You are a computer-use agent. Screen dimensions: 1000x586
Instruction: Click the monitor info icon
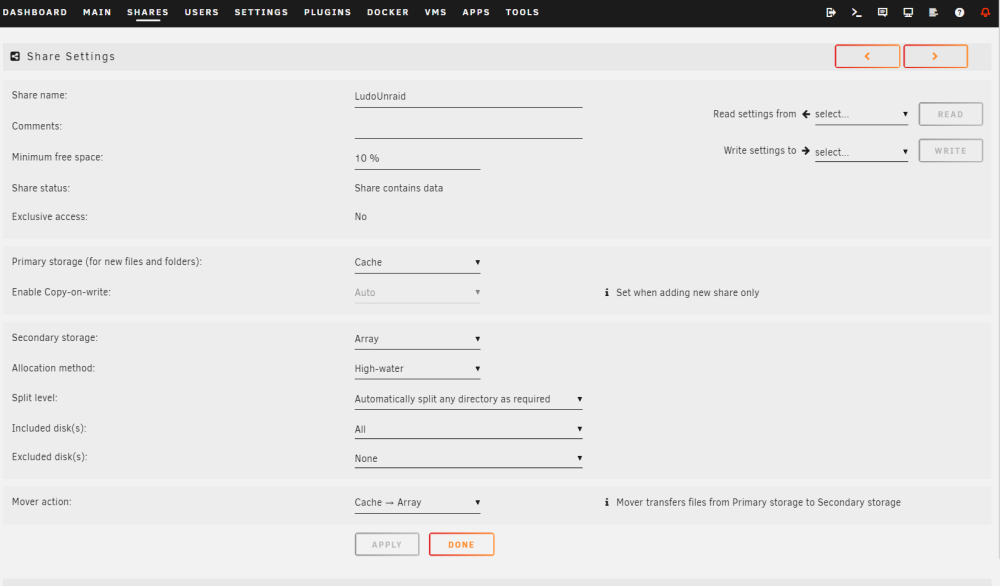pyautogui.click(x=908, y=12)
